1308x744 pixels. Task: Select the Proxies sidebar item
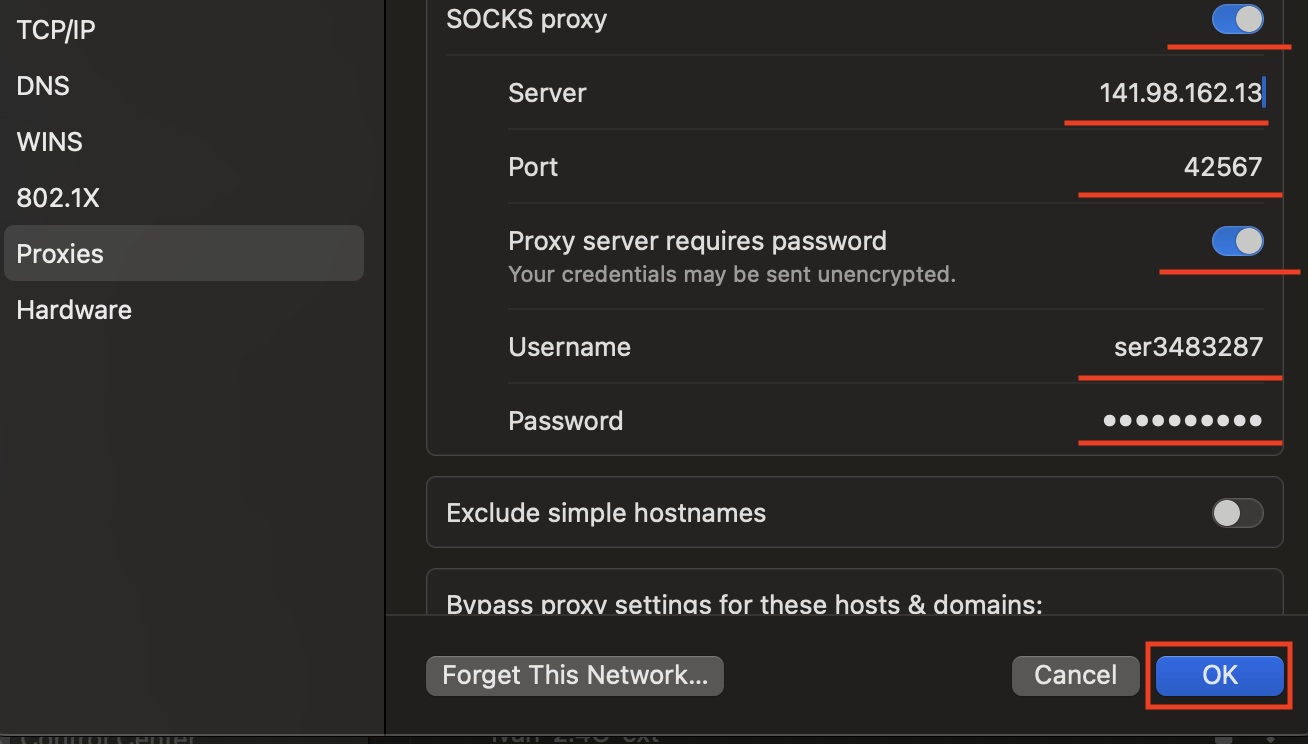point(184,253)
